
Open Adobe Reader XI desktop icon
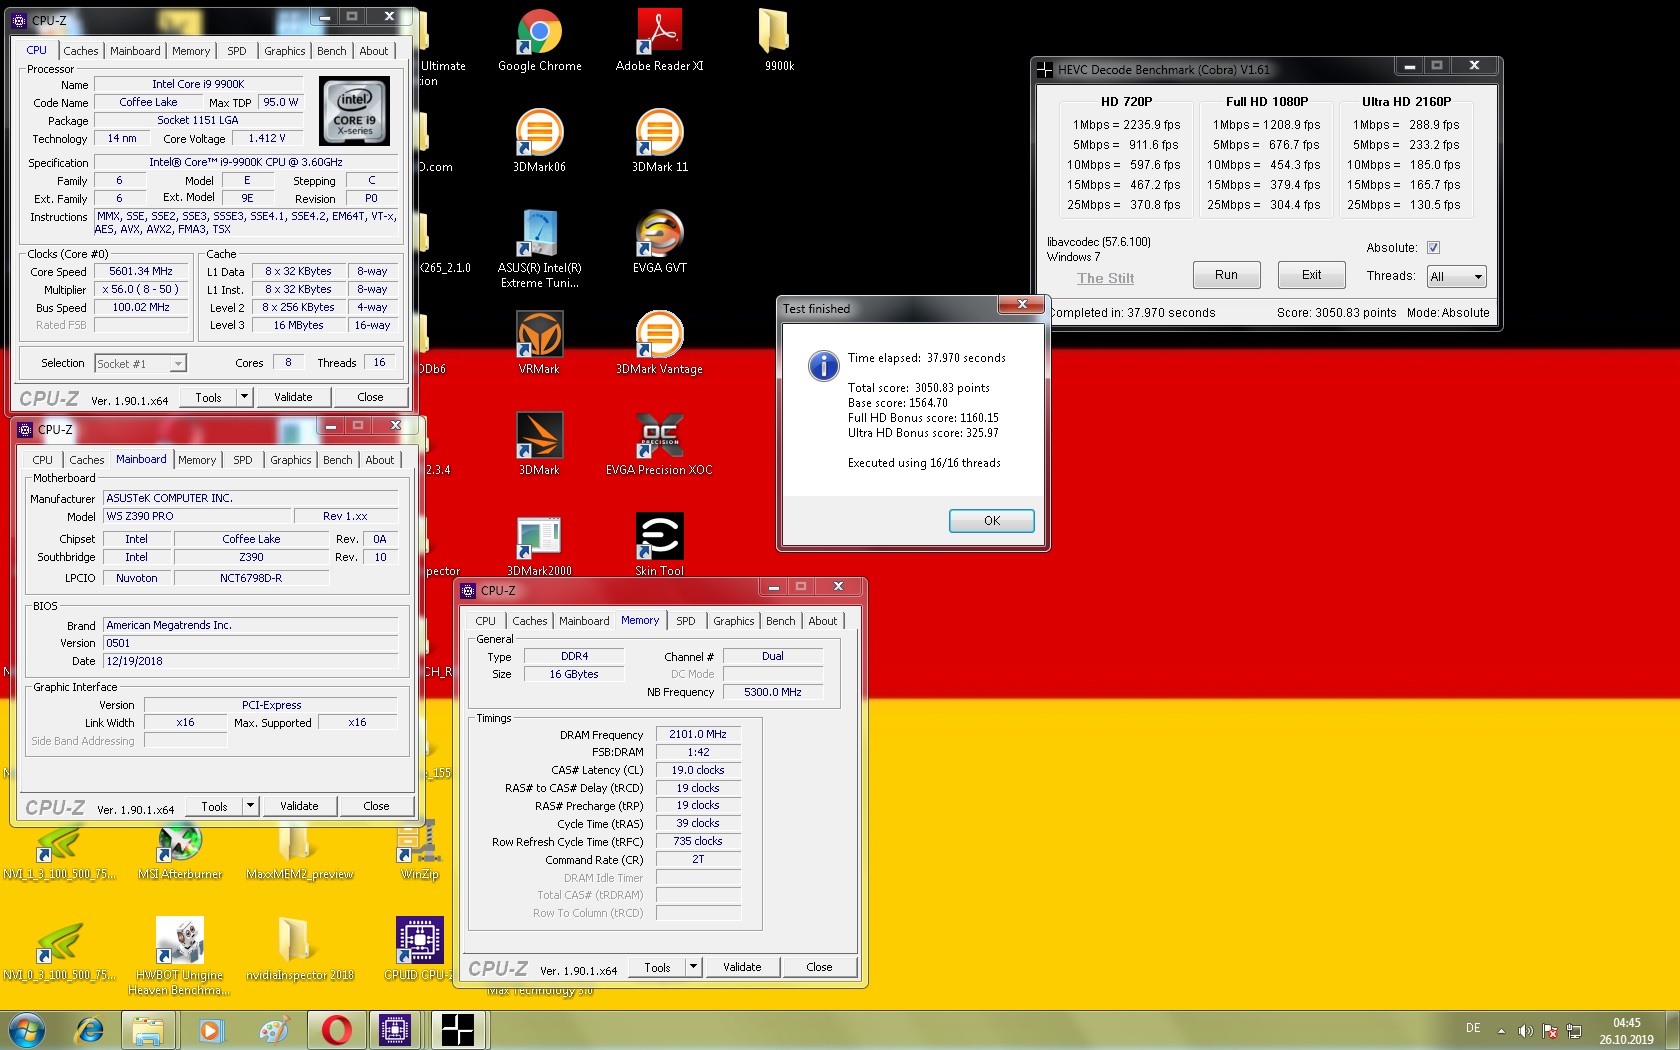660,41
